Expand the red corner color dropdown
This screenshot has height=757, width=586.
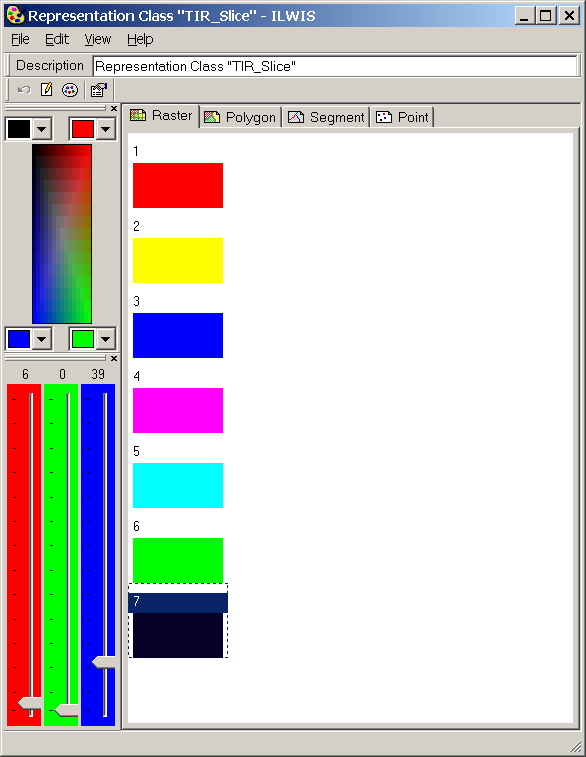tap(106, 129)
